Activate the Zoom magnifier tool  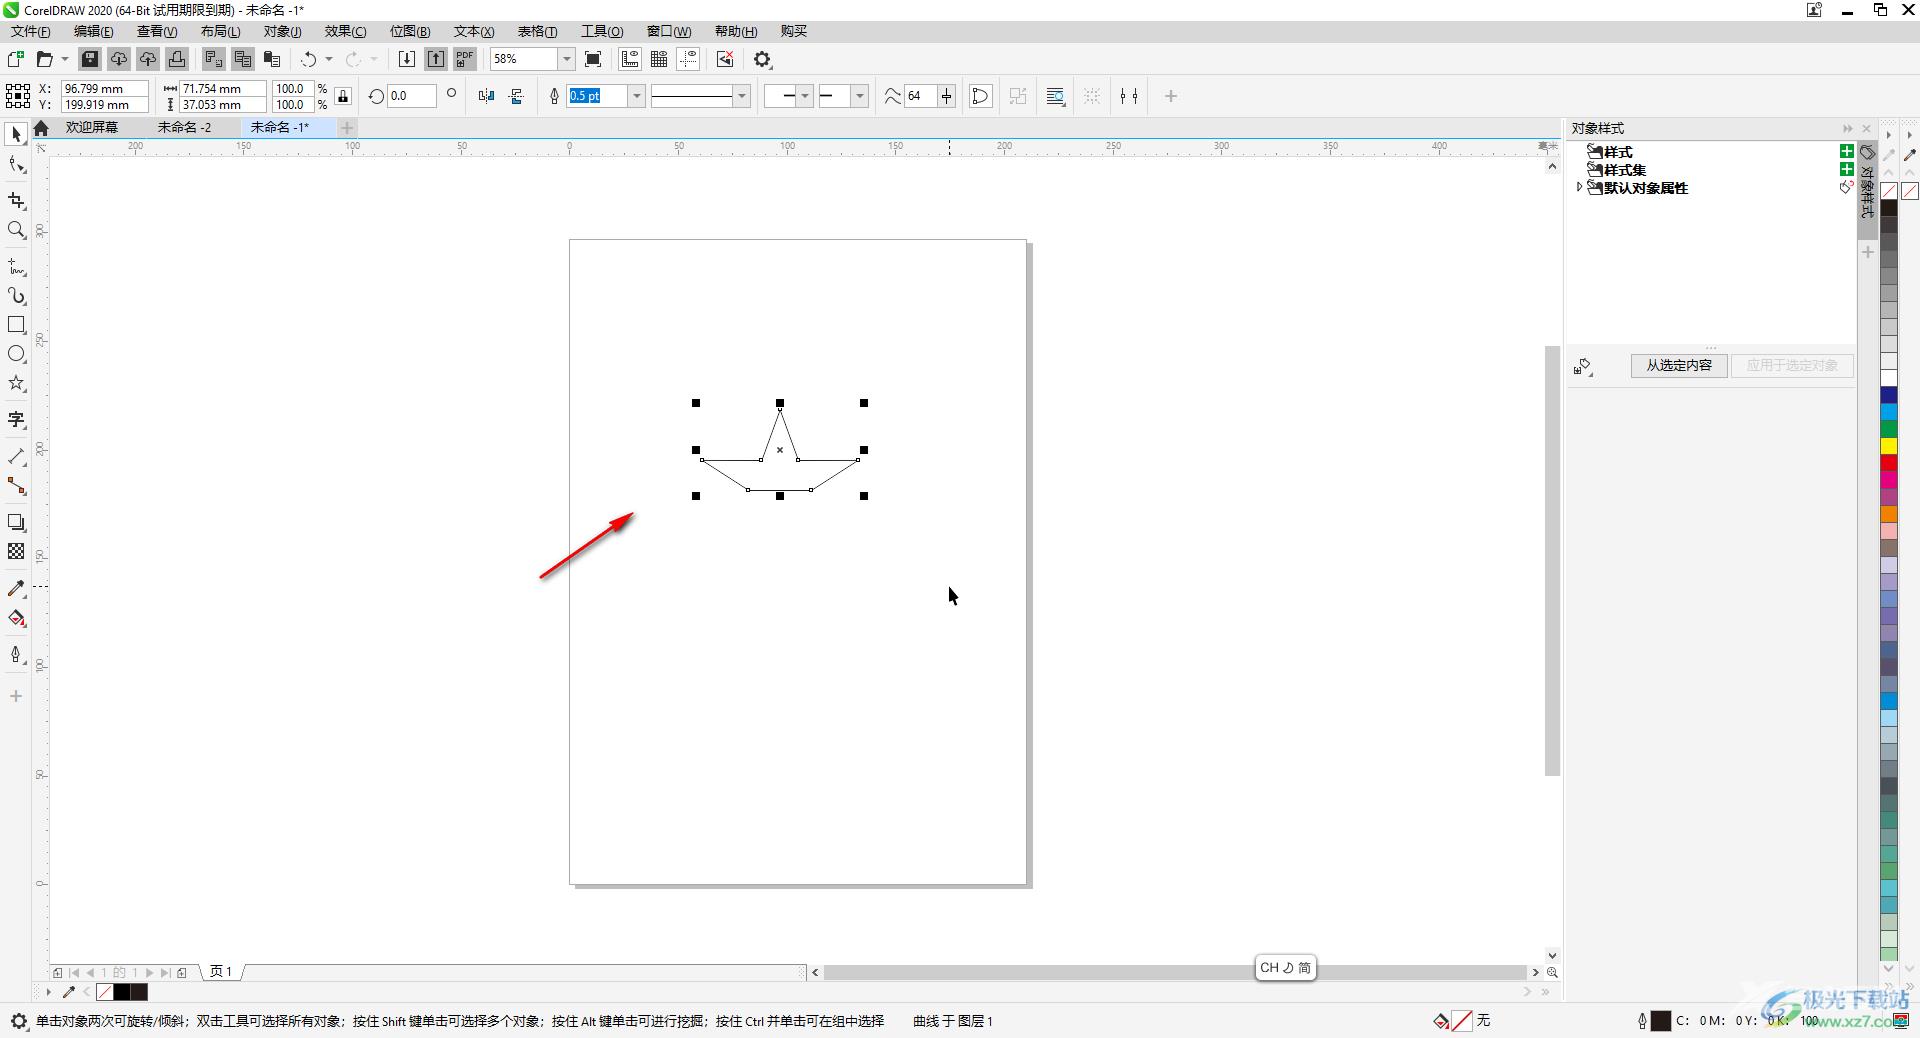point(16,230)
